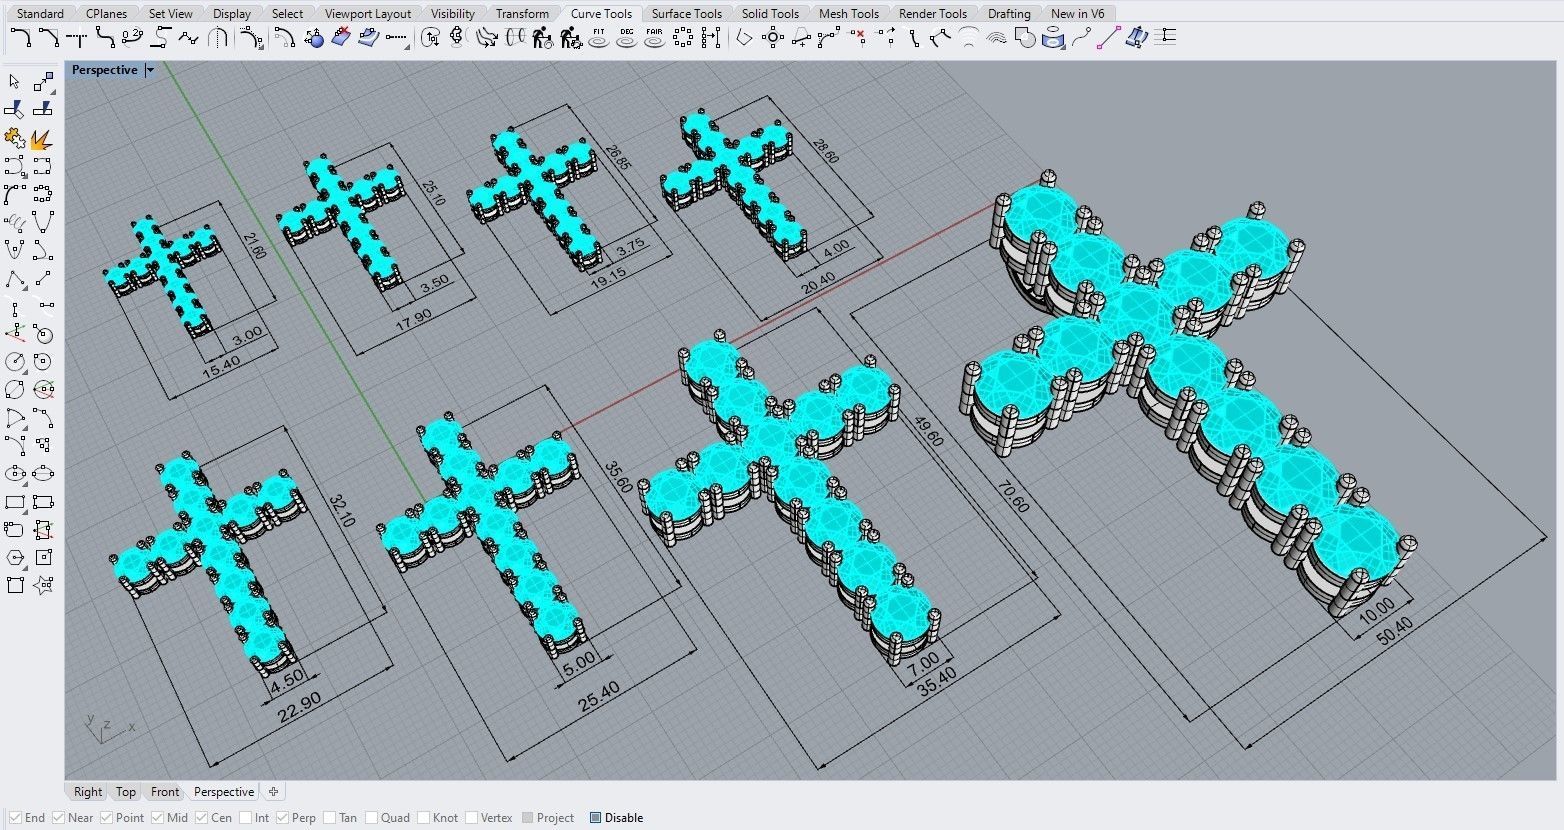Open the Surface Tools tab
Image resolution: width=1564 pixels, height=830 pixels.
pyautogui.click(x=686, y=13)
